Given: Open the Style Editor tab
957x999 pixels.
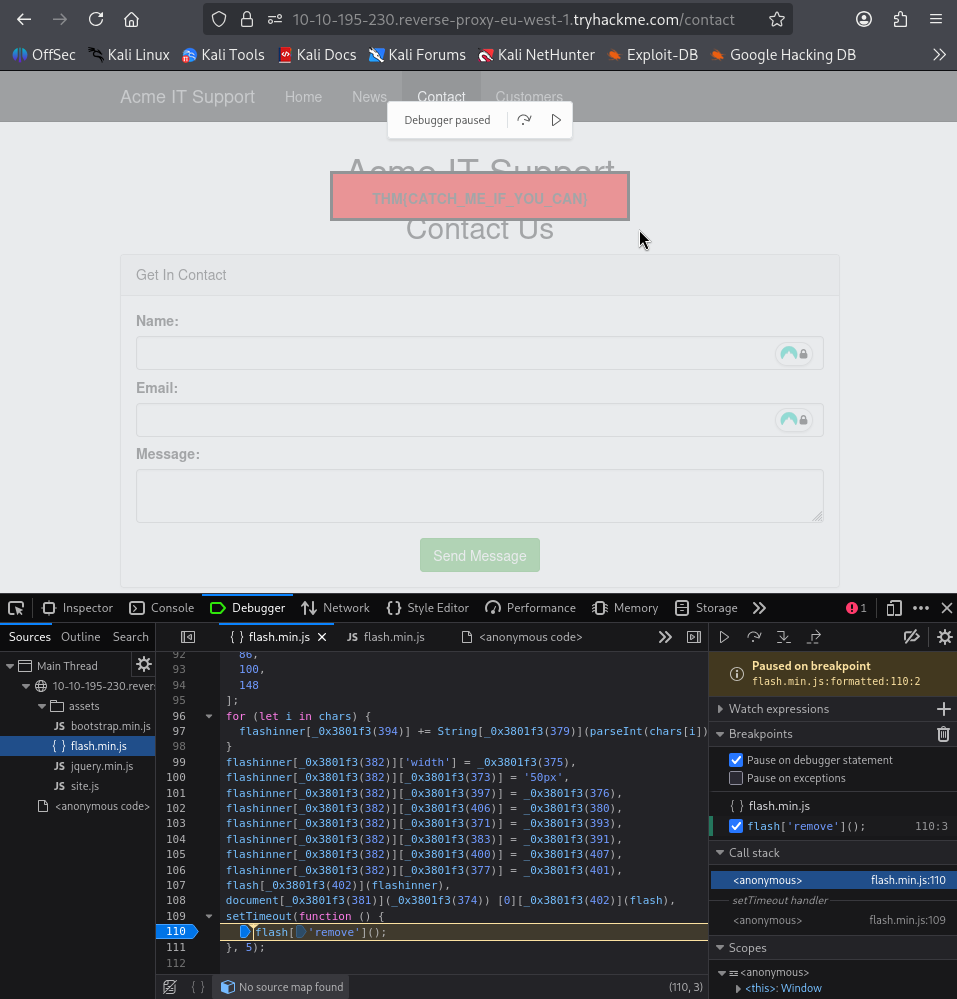Looking at the screenshot, I should click(428, 608).
